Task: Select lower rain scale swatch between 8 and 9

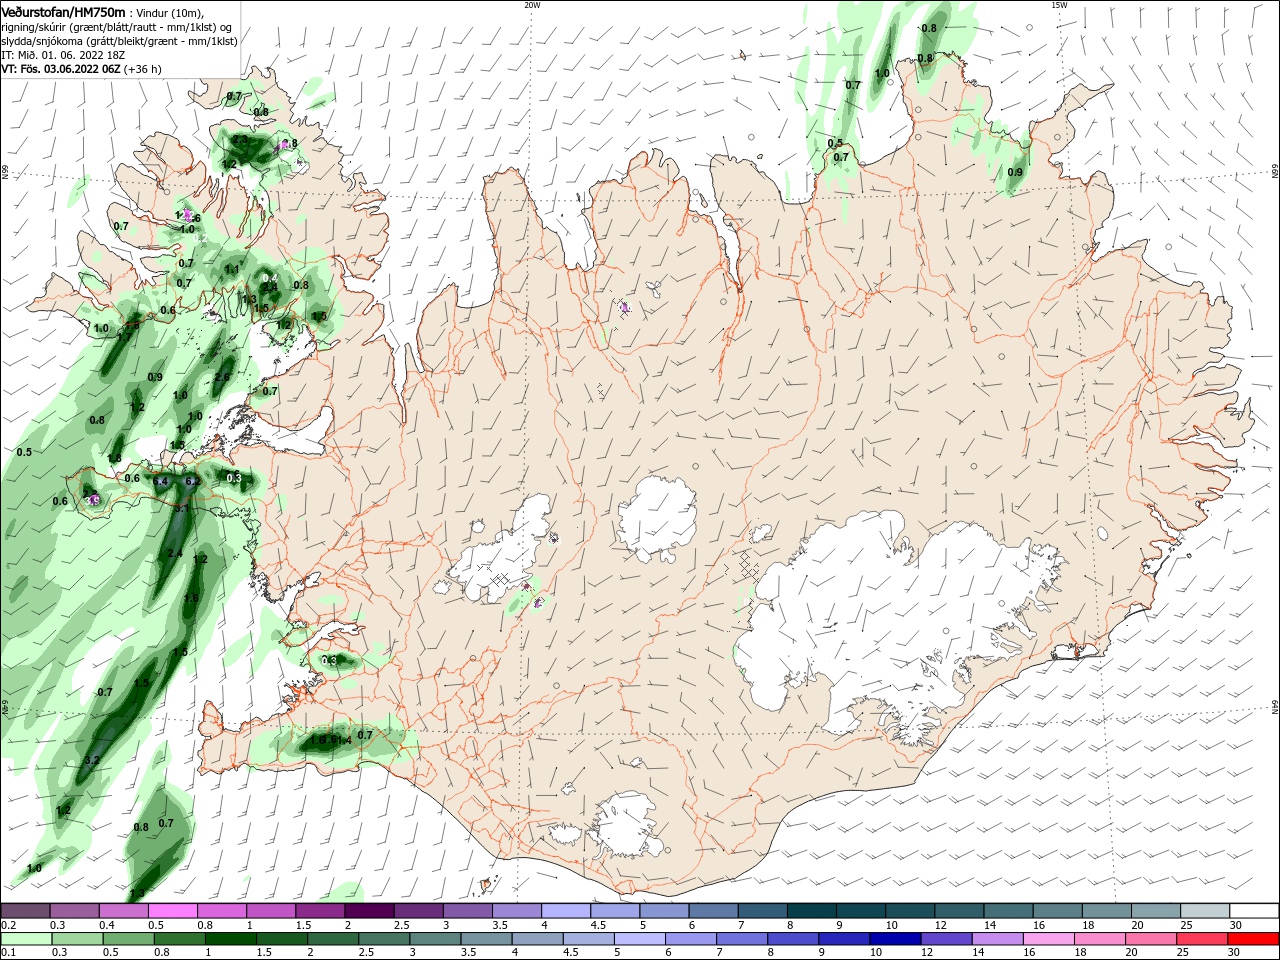Action: (x=792, y=939)
